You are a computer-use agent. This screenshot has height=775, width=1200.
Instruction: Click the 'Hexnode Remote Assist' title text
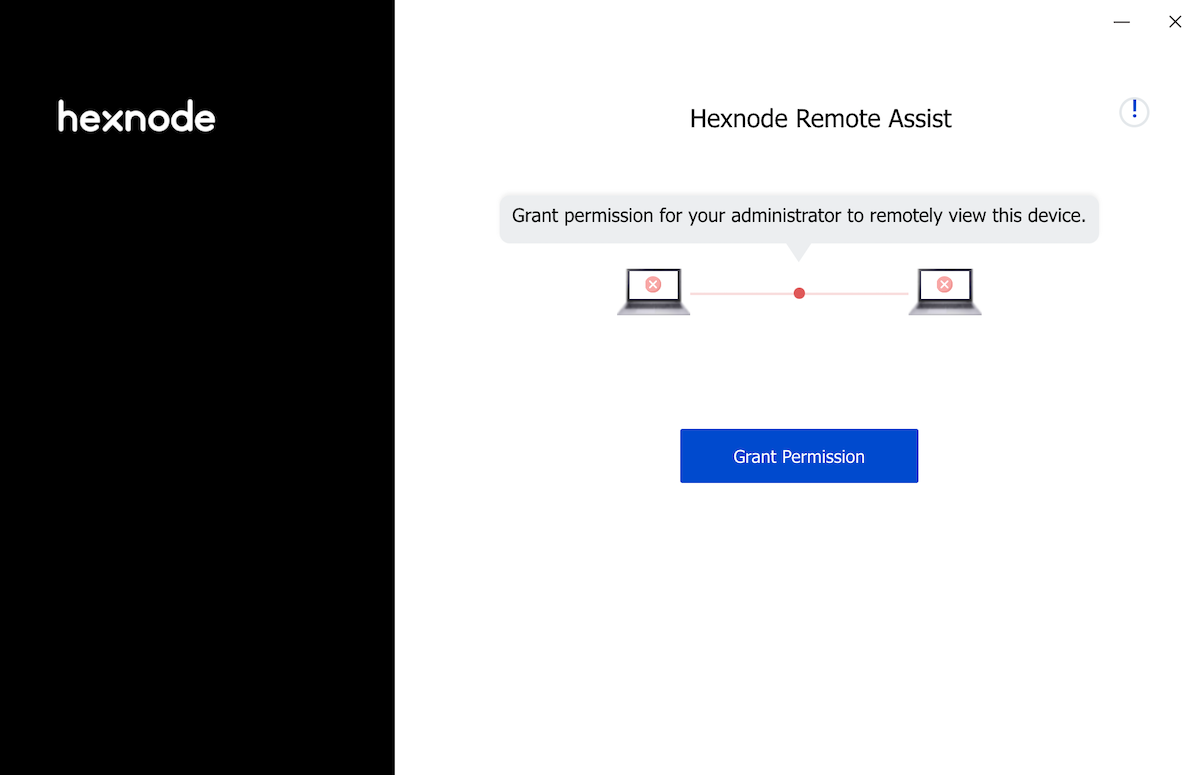(x=821, y=119)
